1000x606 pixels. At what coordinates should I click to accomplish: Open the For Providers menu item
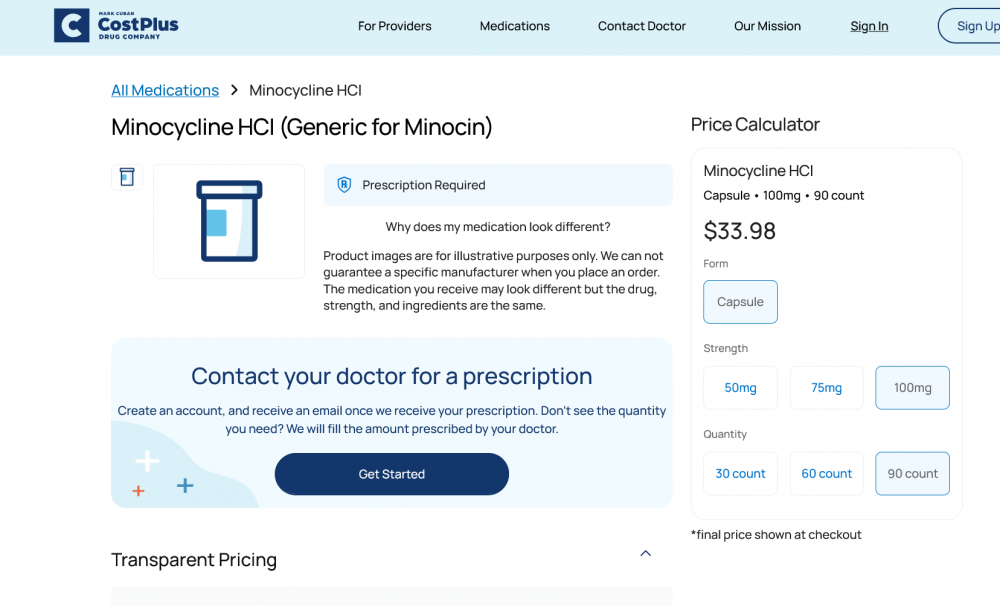395,26
